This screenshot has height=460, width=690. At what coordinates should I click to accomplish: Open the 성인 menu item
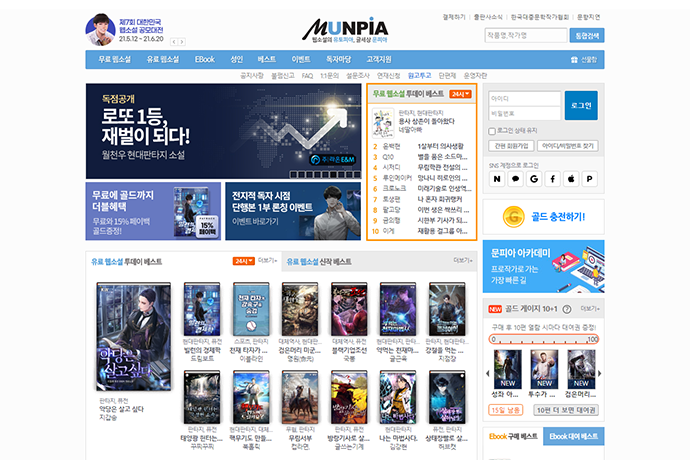coord(236,59)
